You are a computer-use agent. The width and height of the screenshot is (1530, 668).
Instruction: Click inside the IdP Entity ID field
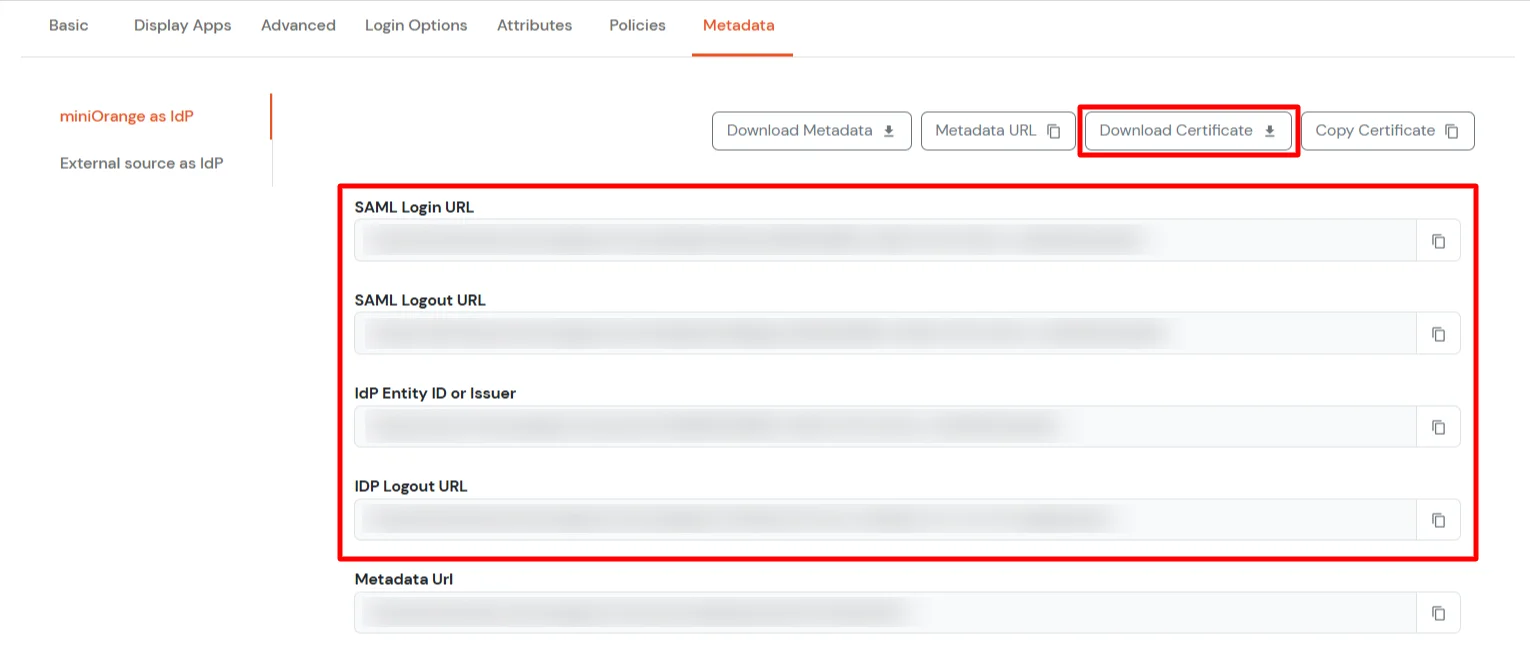point(885,426)
